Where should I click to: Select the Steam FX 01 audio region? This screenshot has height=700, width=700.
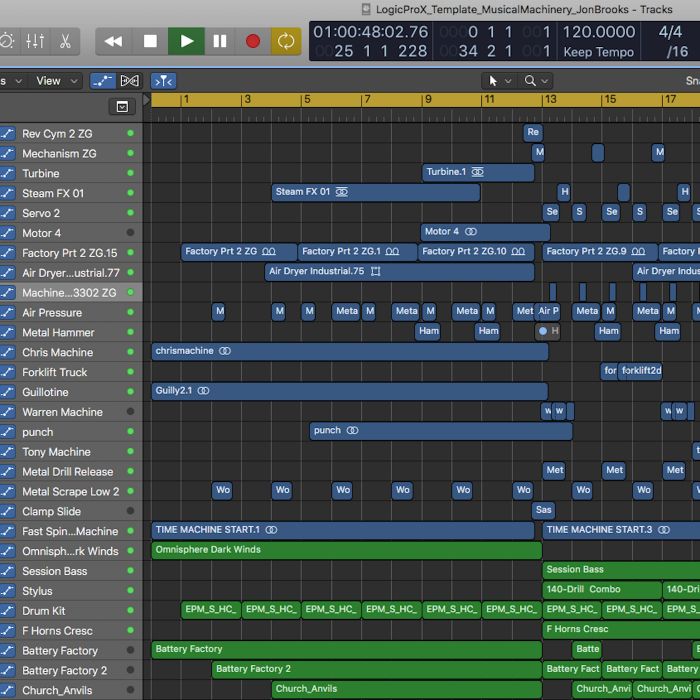click(375, 192)
